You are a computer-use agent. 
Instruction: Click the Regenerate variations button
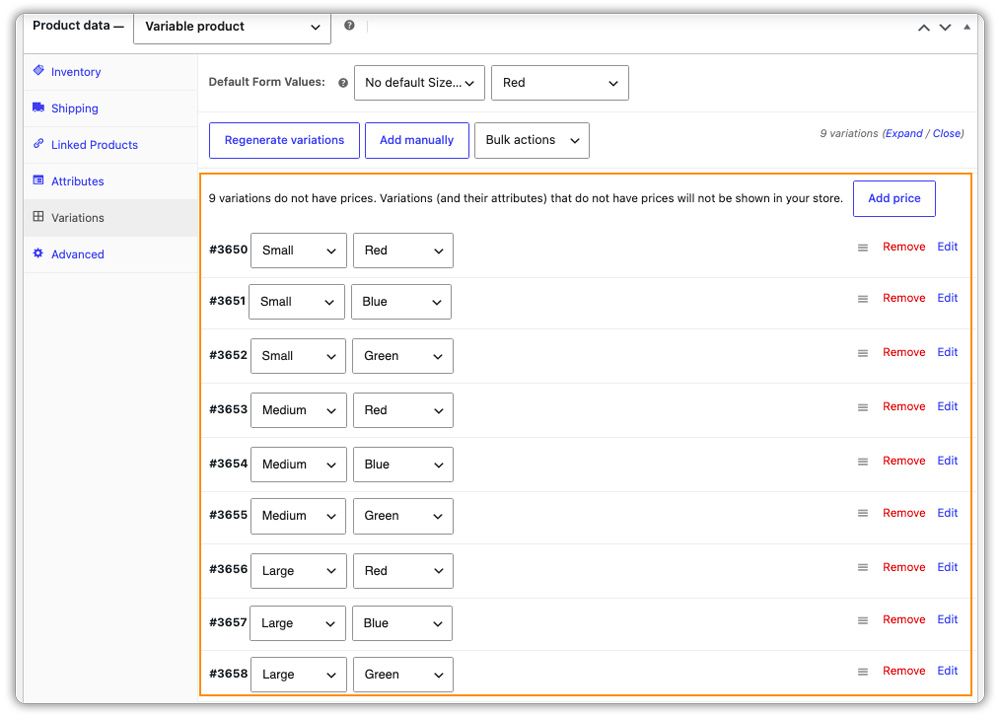tap(284, 140)
